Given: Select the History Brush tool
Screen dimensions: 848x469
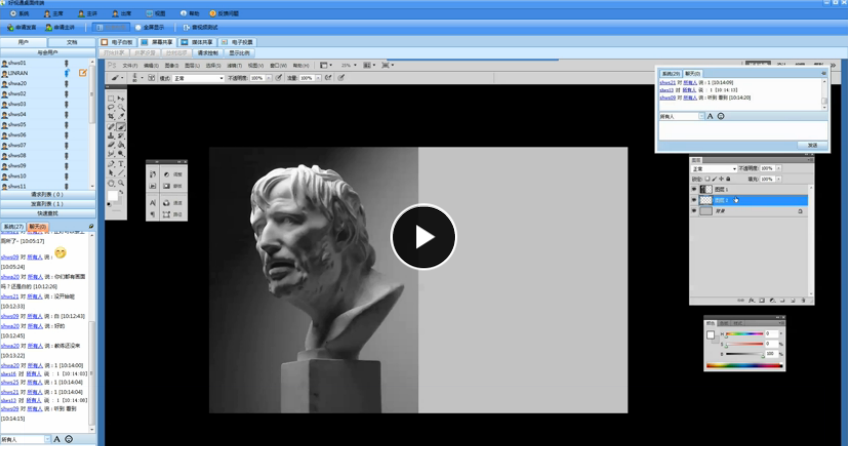Looking at the screenshot, I should [x=121, y=136].
